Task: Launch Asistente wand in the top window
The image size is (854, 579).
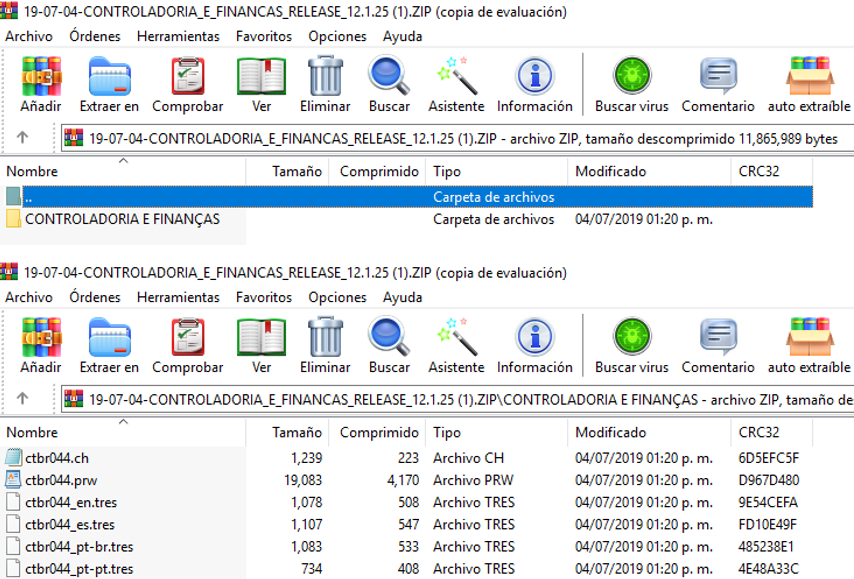Action: (456, 77)
